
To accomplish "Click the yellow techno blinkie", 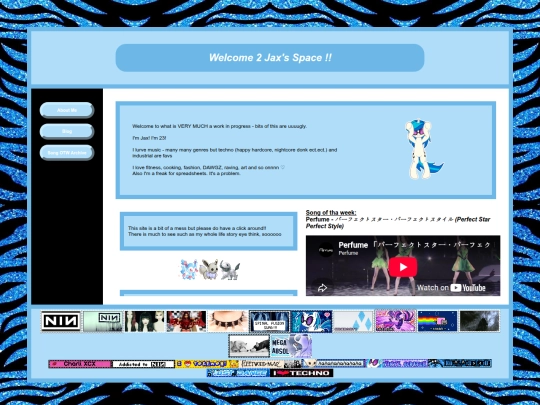I will [x=207, y=364].
